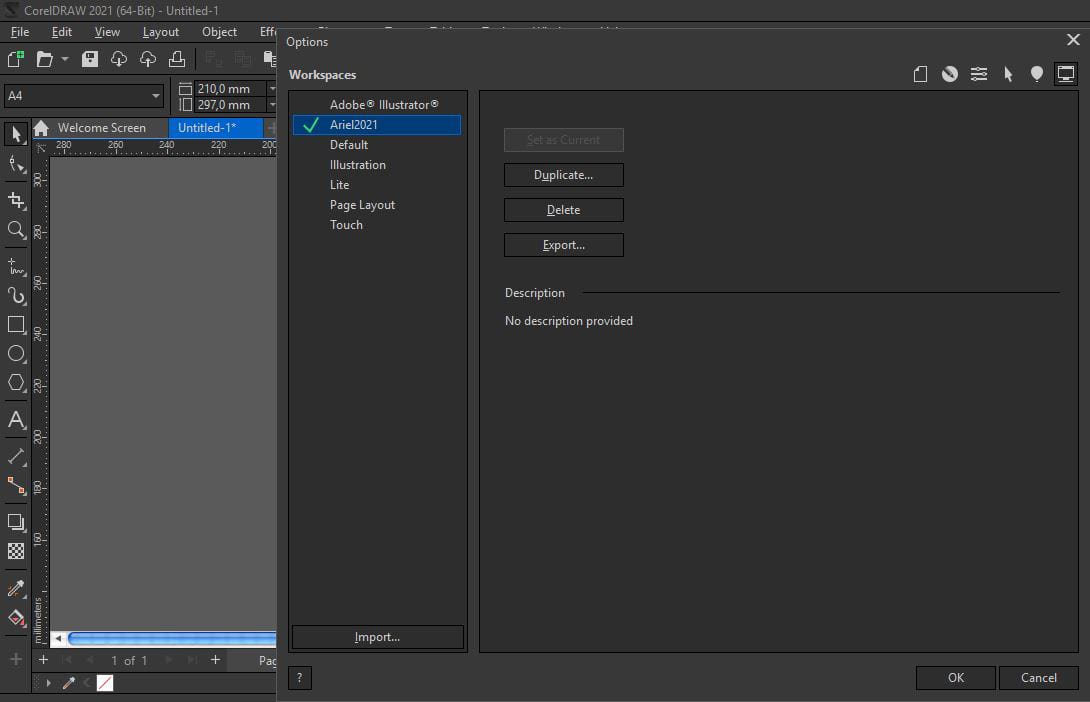Select the Interactive Fill tool
Image resolution: width=1090 pixels, height=702 pixels.
click(x=16, y=618)
